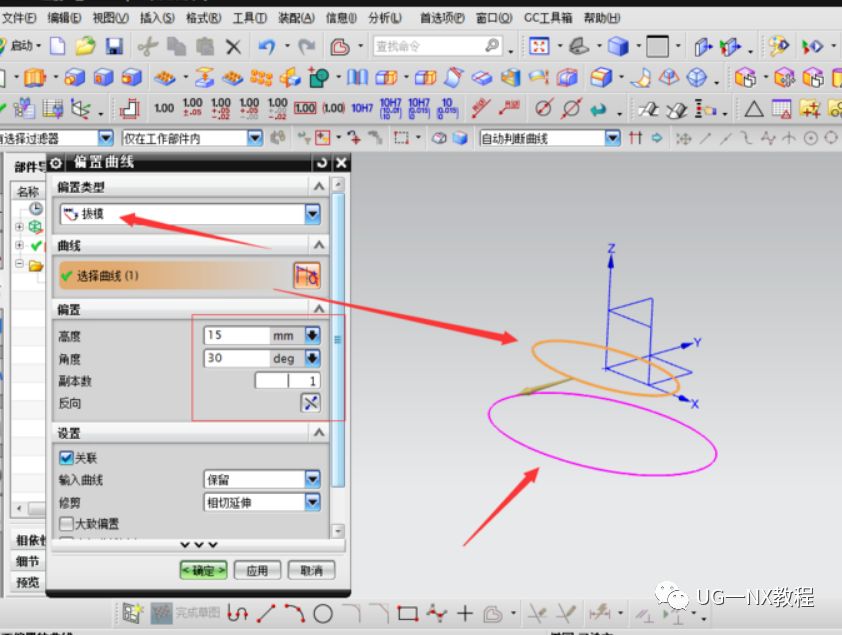Click the dialog scrollbar down arrow
This screenshot has width=842, height=635.
(338, 531)
